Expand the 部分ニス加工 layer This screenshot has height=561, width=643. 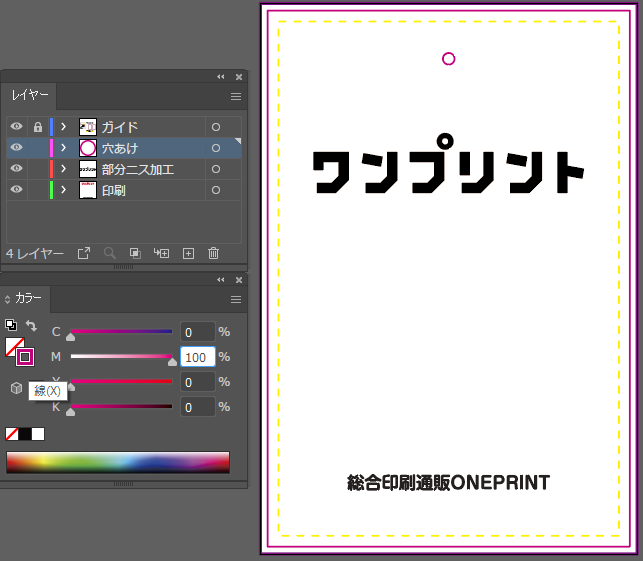coord(63,169)
